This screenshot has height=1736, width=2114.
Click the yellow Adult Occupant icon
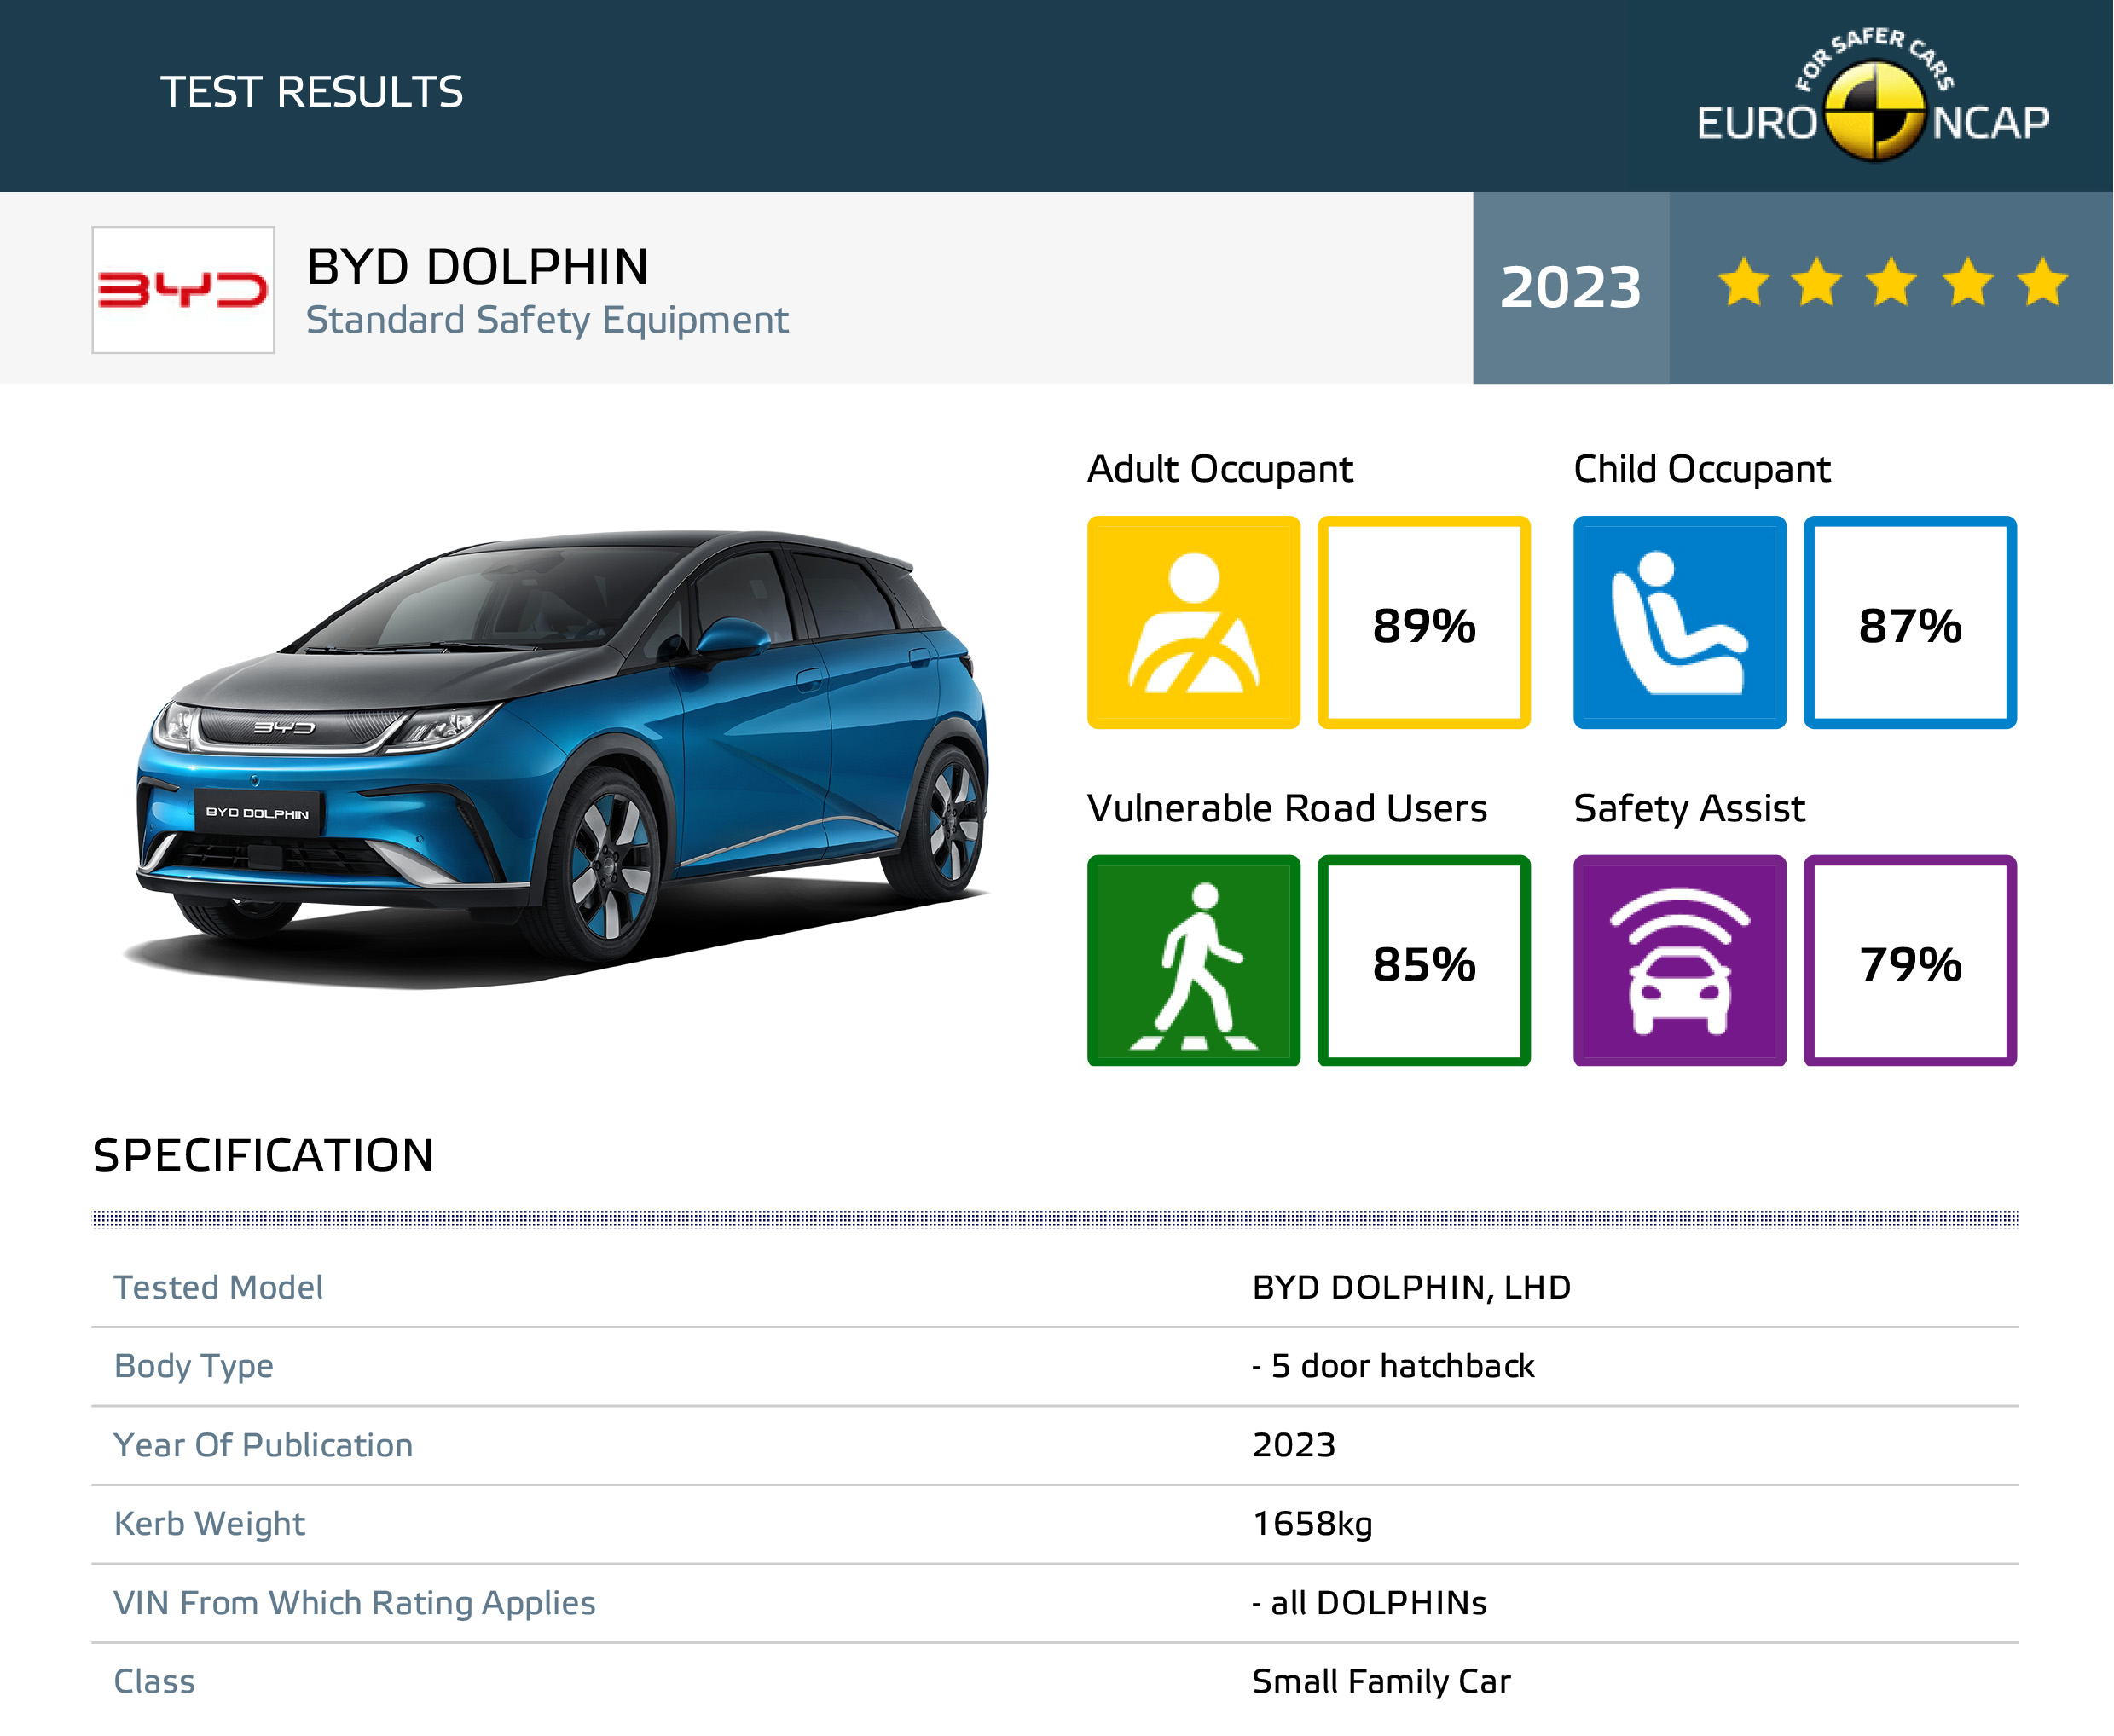click(x=1193, y=623)
